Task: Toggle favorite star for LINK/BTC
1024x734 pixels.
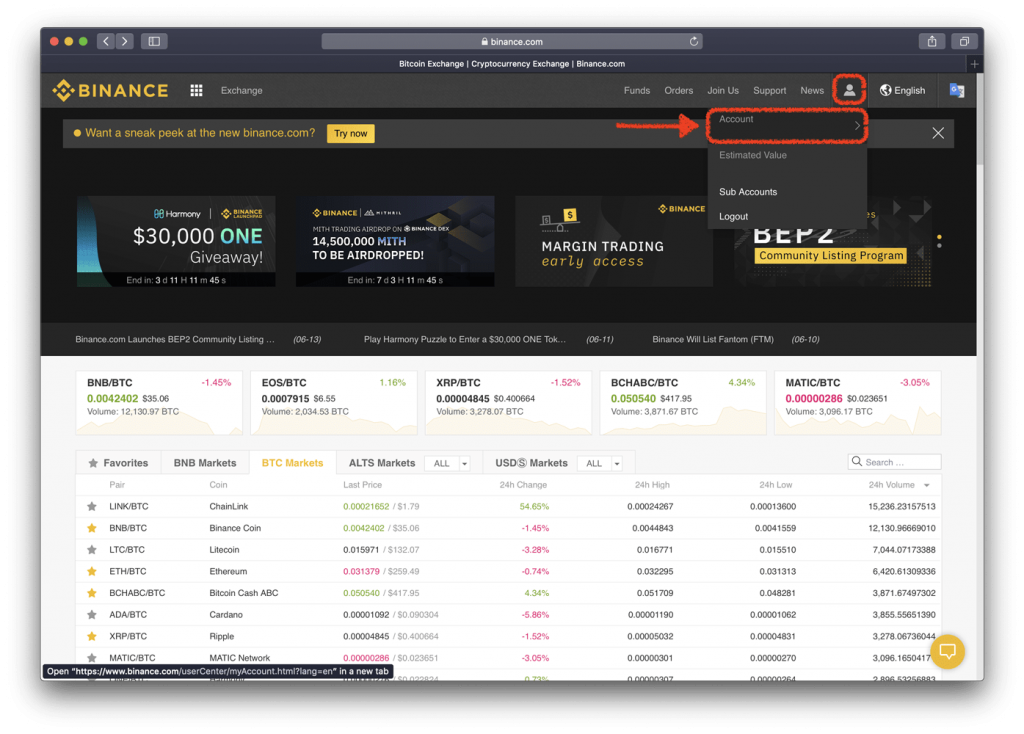Action: tap(92, 506)
